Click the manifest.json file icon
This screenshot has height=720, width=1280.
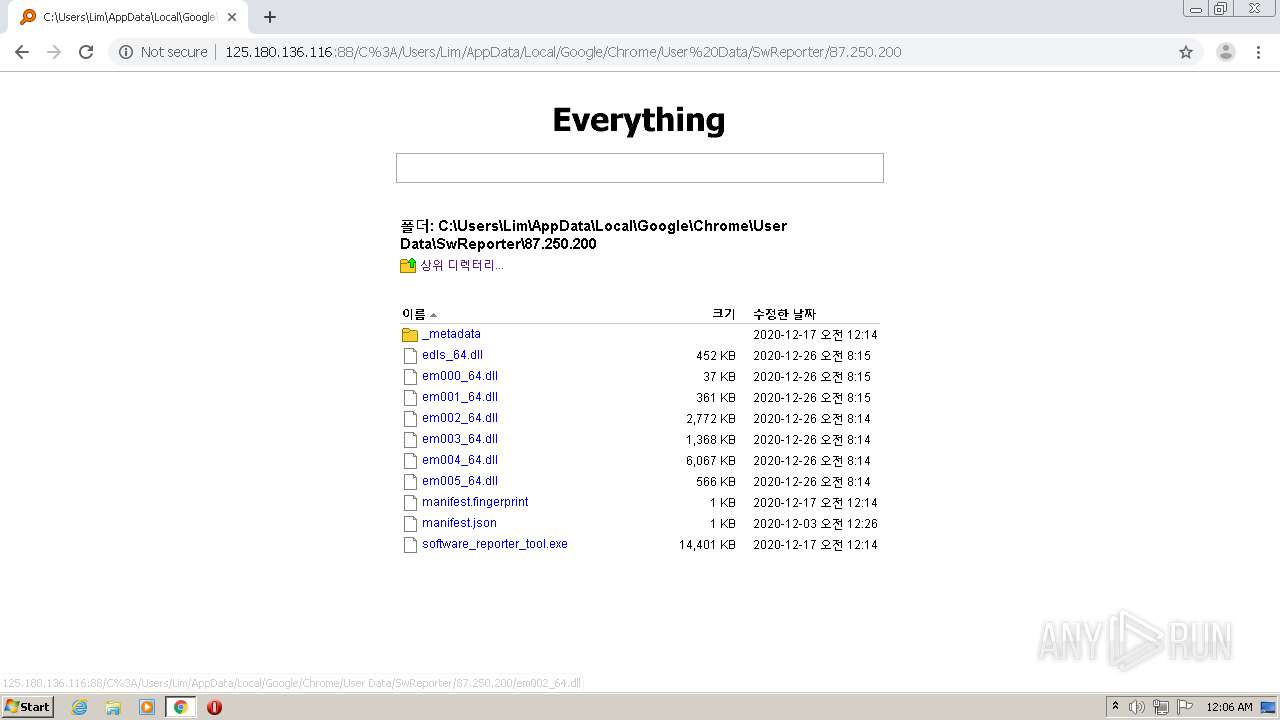point(410,524)
